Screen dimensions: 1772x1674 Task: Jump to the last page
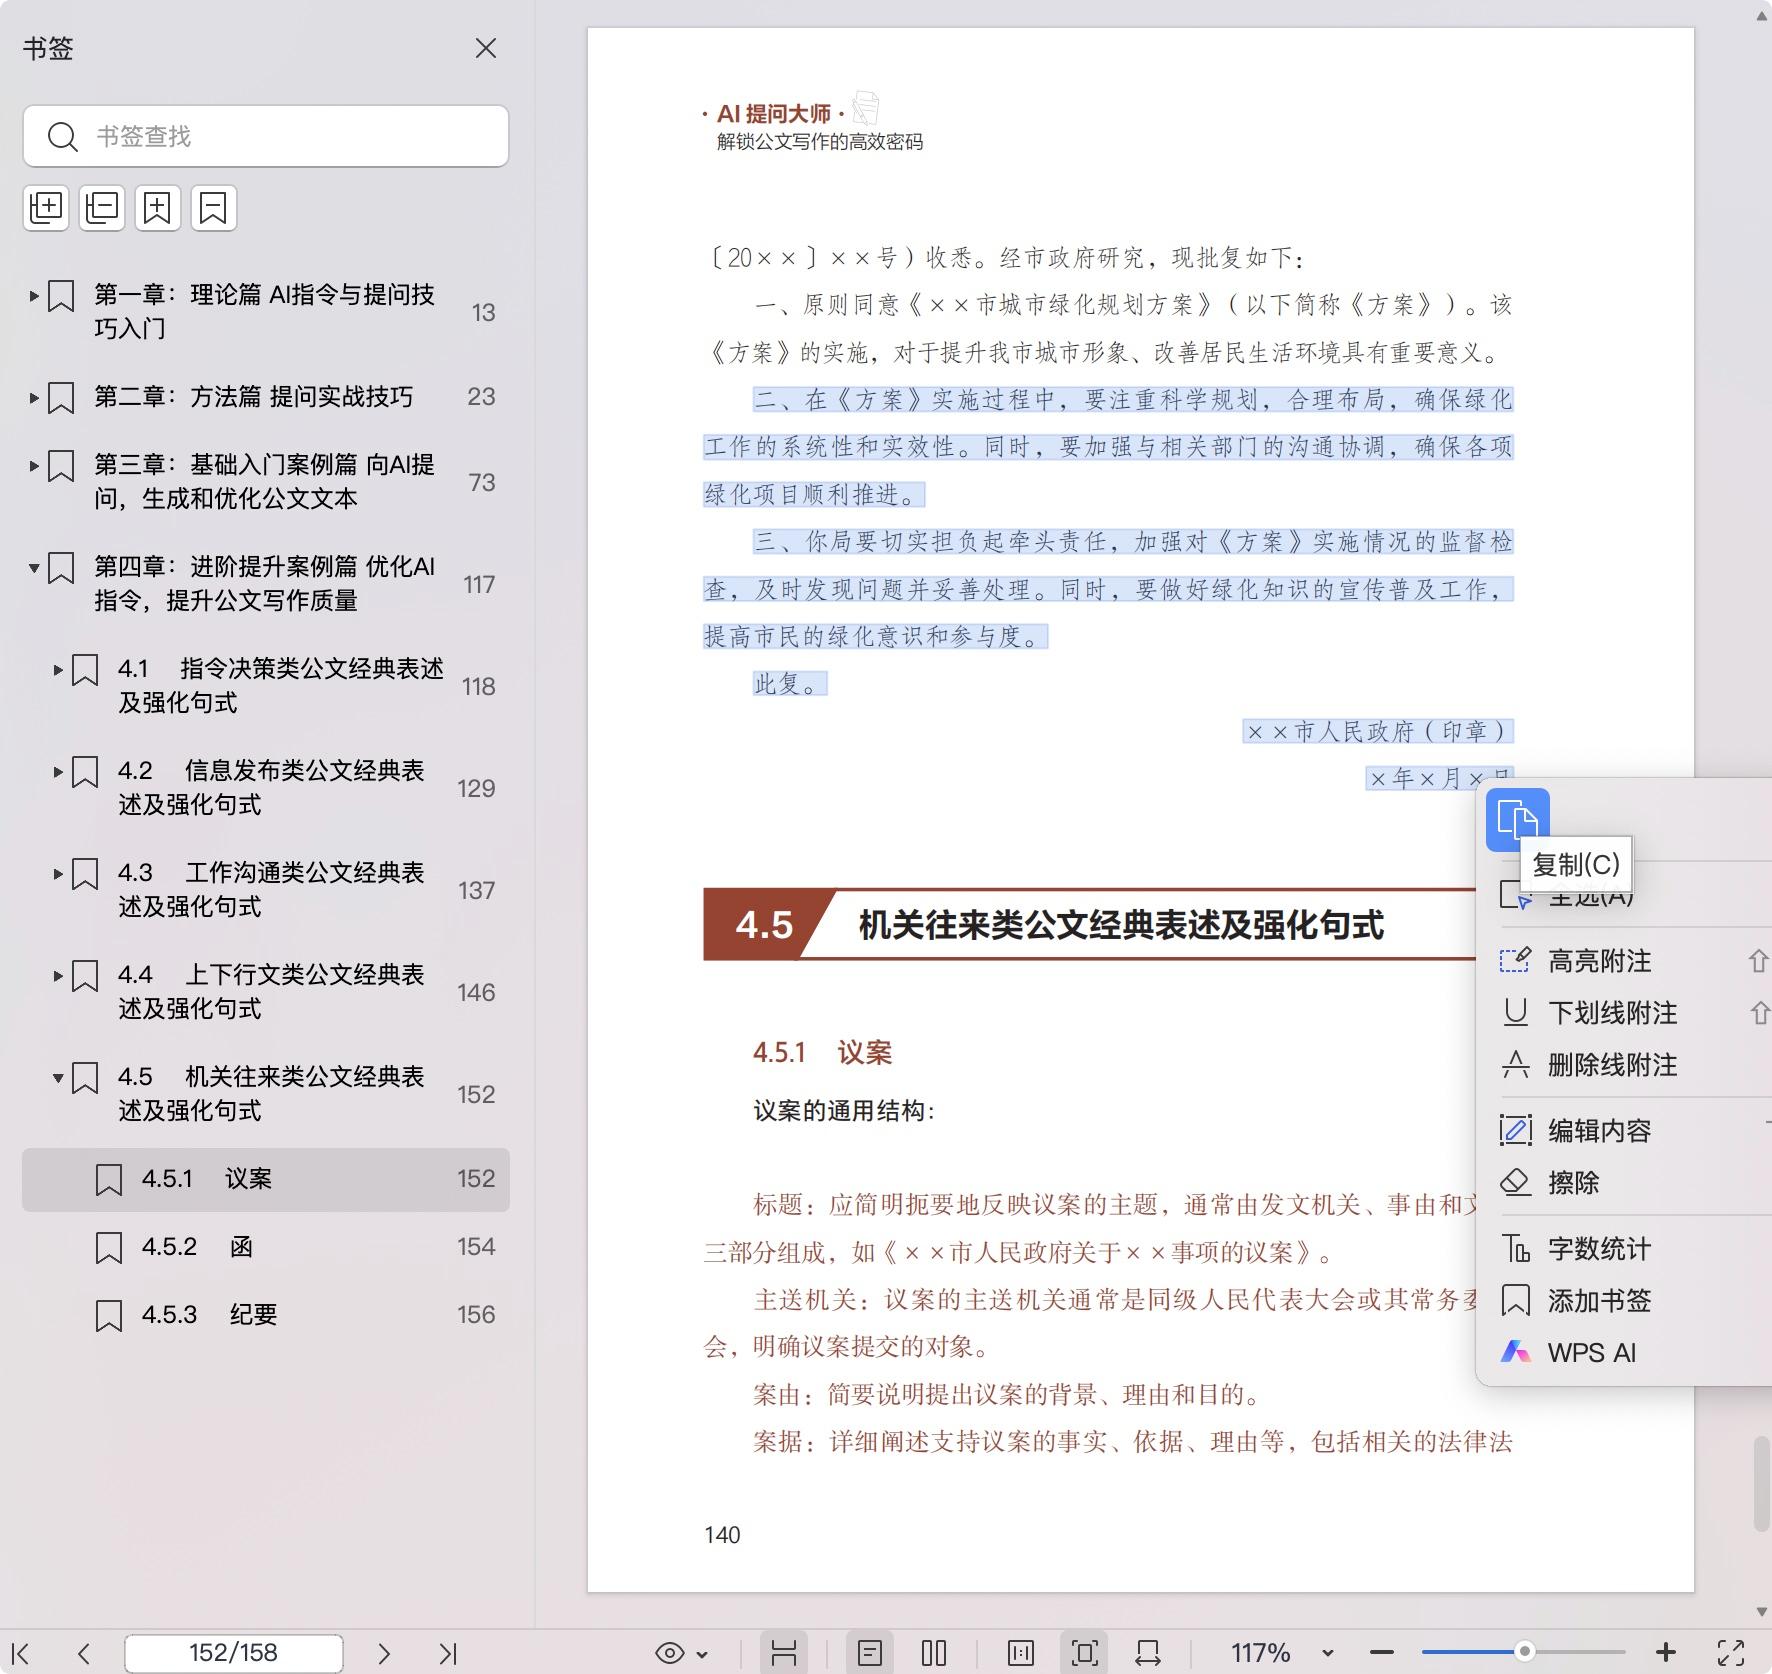pyautogui.click(x=448, y=1653)
